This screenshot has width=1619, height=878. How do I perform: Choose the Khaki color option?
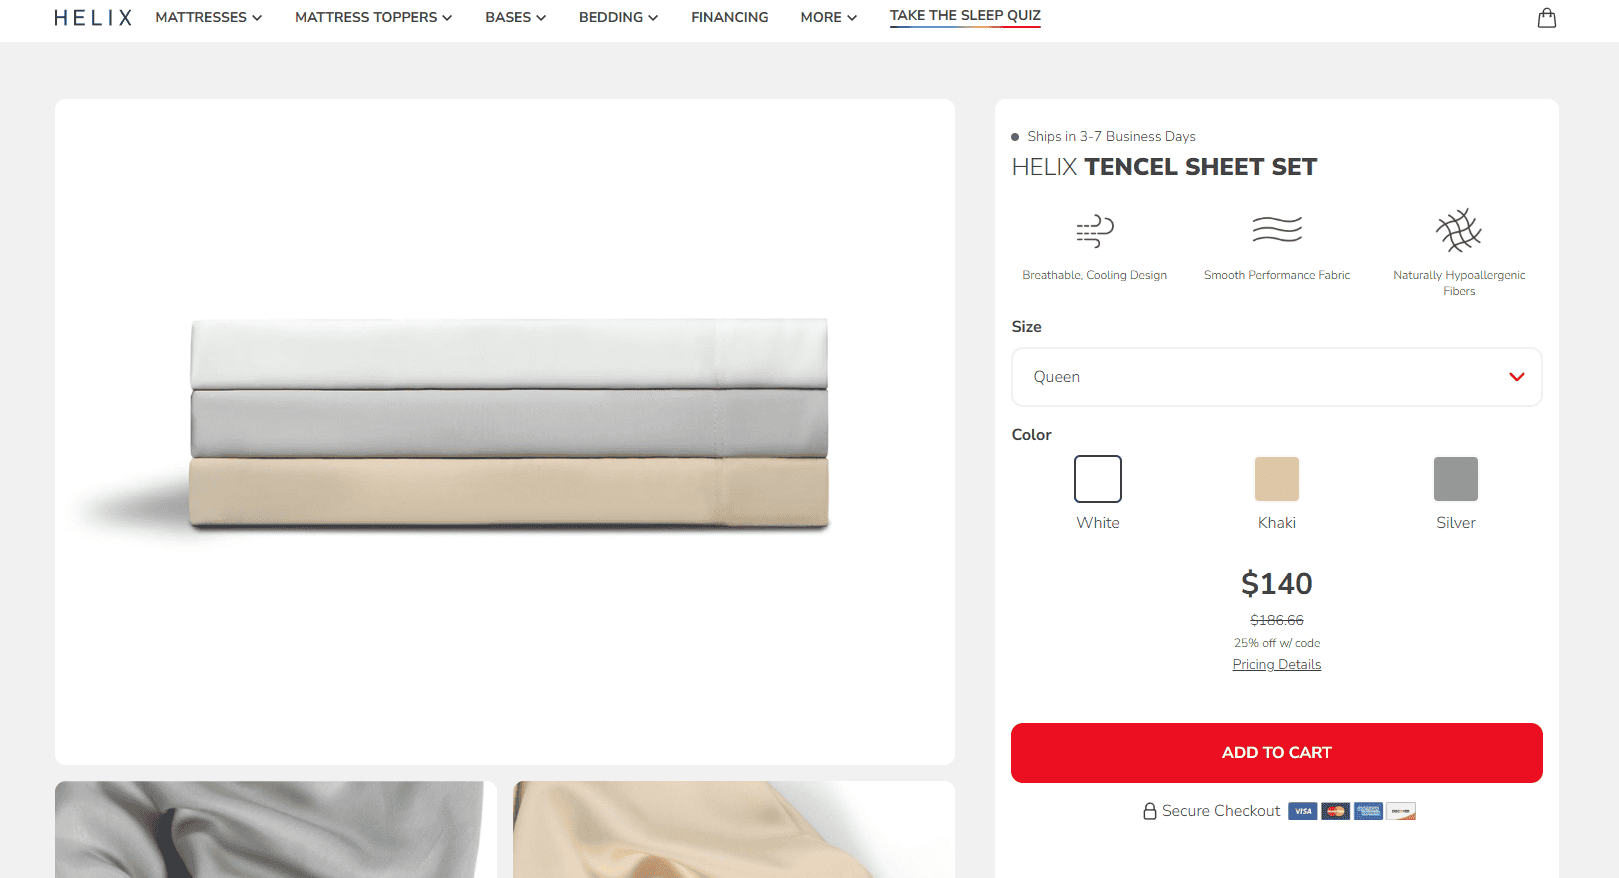pyautogui.click(x=1277, y=479)
